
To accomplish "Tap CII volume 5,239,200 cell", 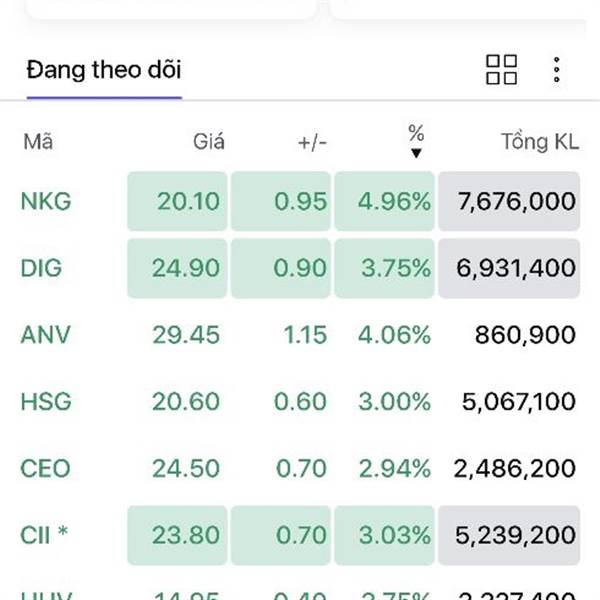I will (x=509, y=535).
